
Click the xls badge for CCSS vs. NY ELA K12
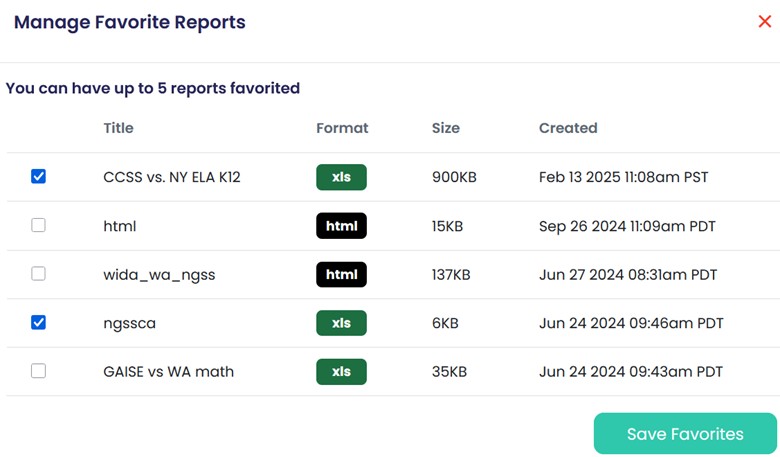pos(341,177)
